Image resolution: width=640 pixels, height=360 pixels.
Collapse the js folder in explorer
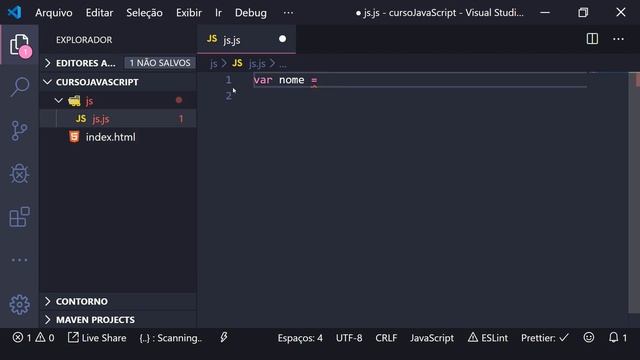tap(118, 100)
